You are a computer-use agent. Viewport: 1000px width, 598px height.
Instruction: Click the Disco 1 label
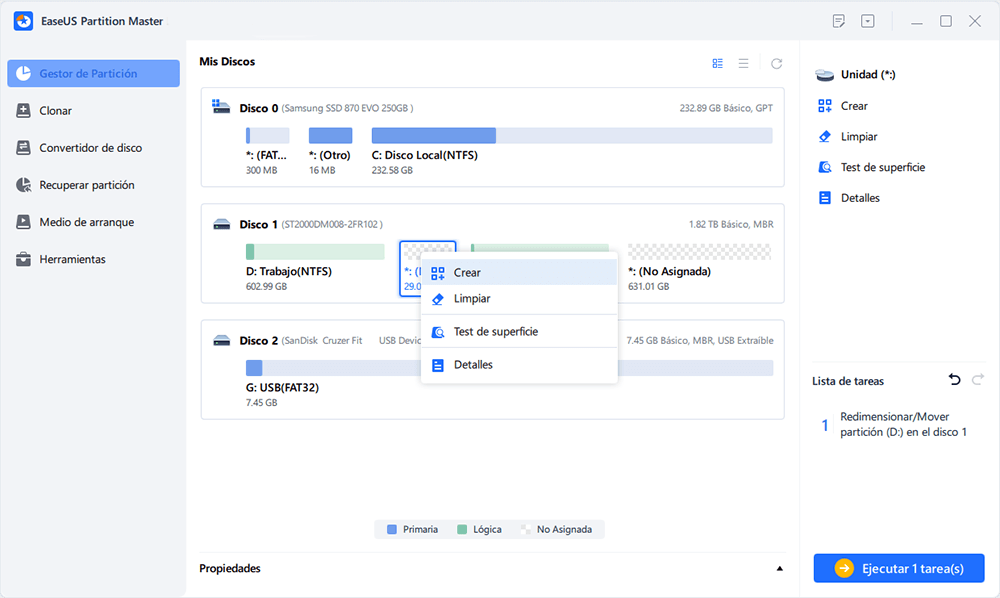258,224
